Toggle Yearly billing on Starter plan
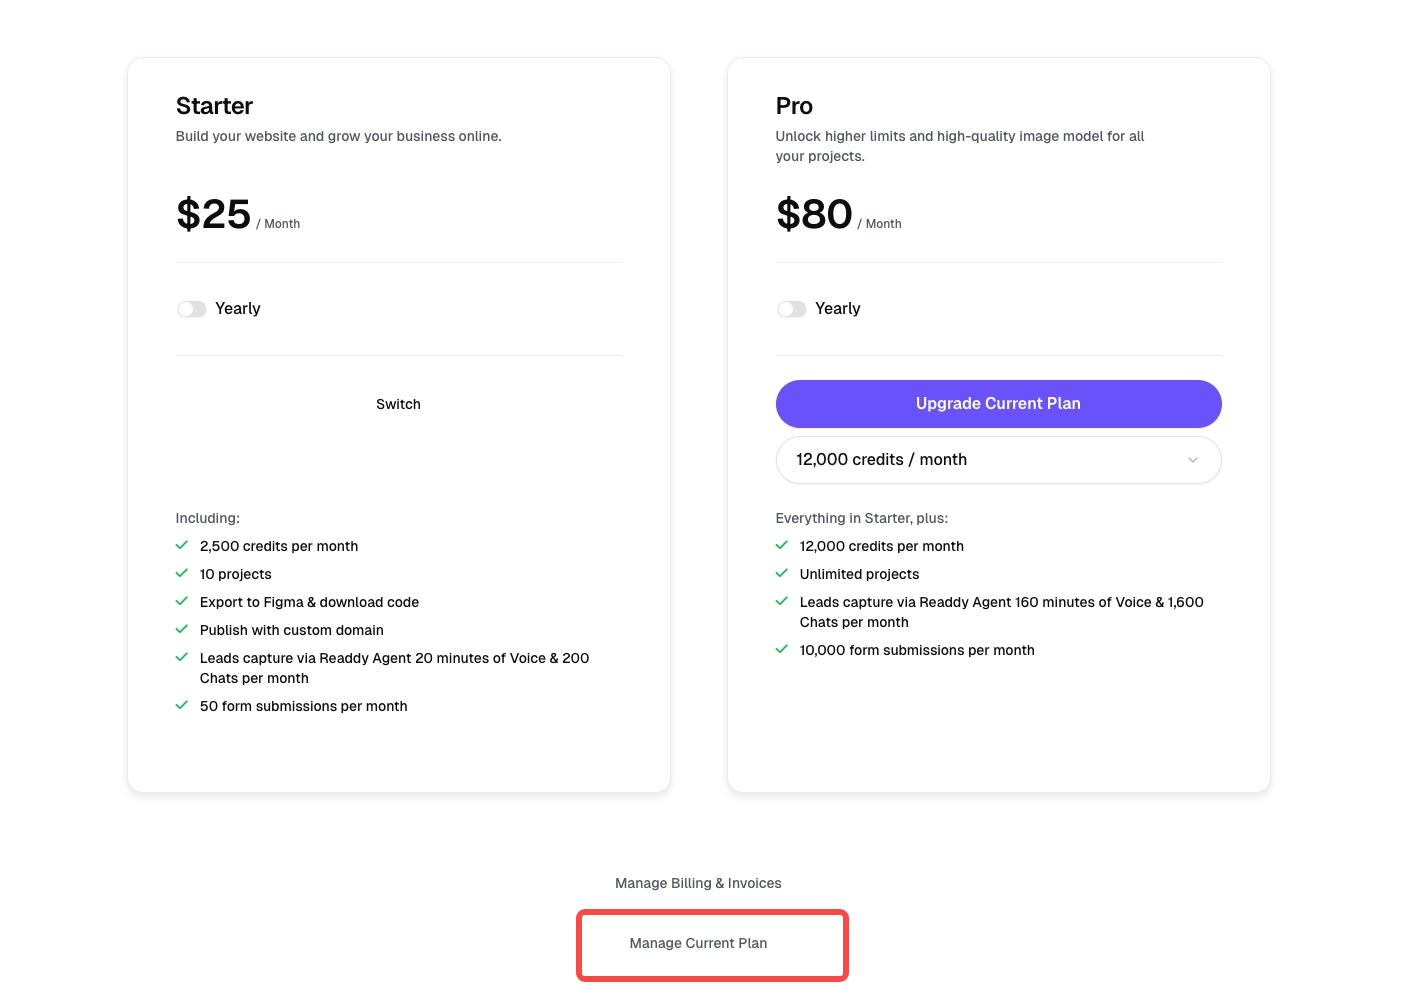The width and height of the screenshot is (1428, 1005). click(x=192, y=309)
